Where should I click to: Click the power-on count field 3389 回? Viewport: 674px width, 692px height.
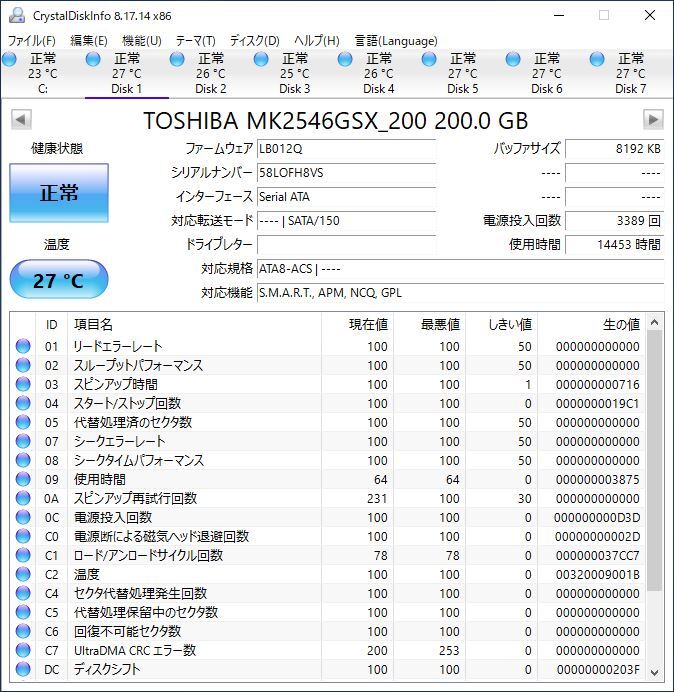(614, 221)
